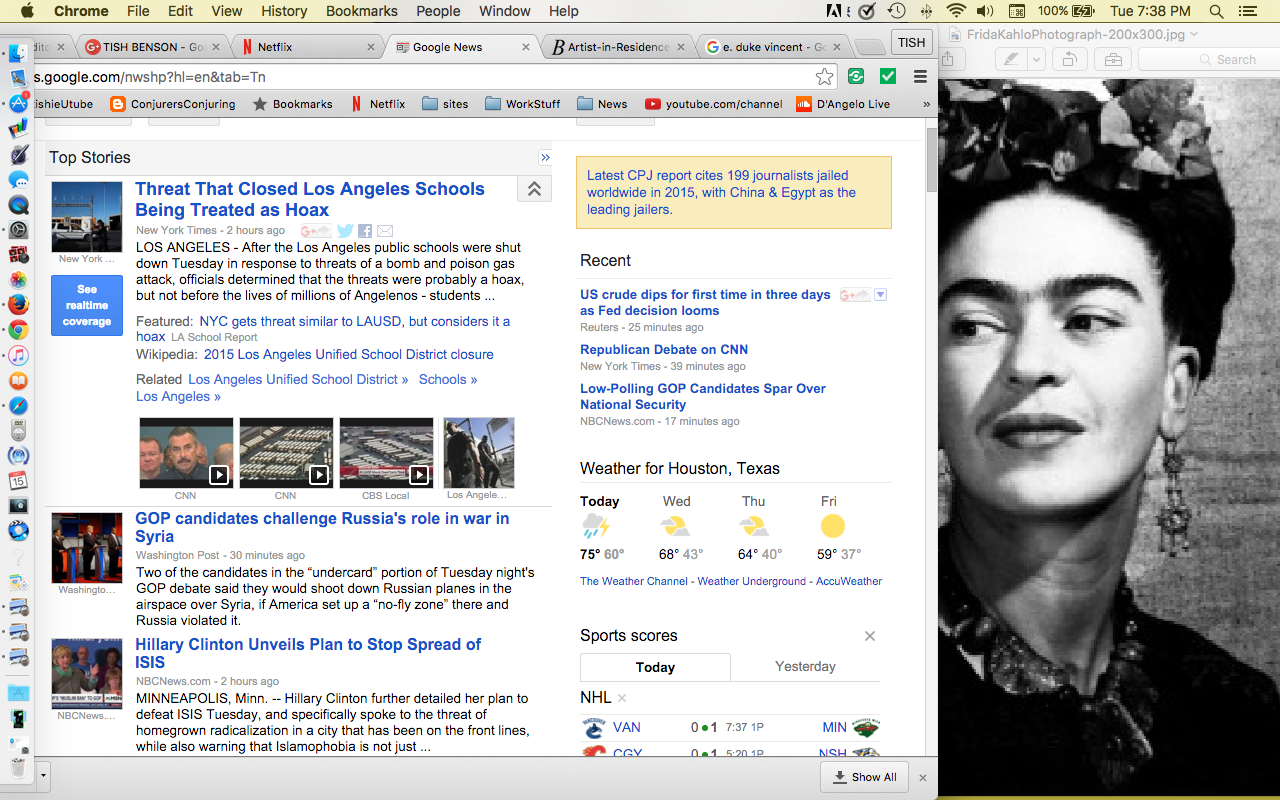1280x800 pixels.
Task: Remove NHL from sports scores
Action: pyautogui.click(x=622, y=698)
